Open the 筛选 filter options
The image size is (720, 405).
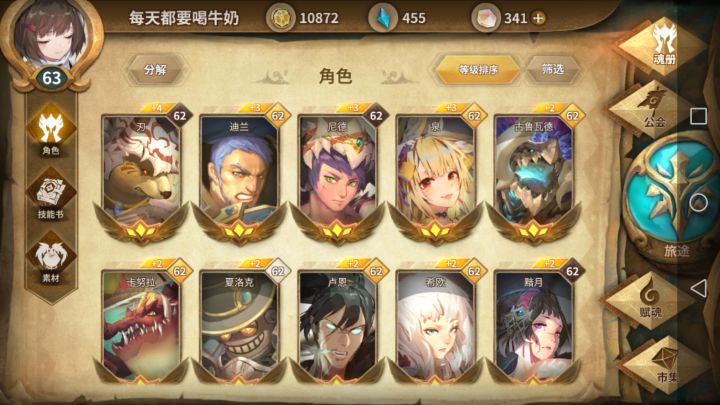coord(552,70)
